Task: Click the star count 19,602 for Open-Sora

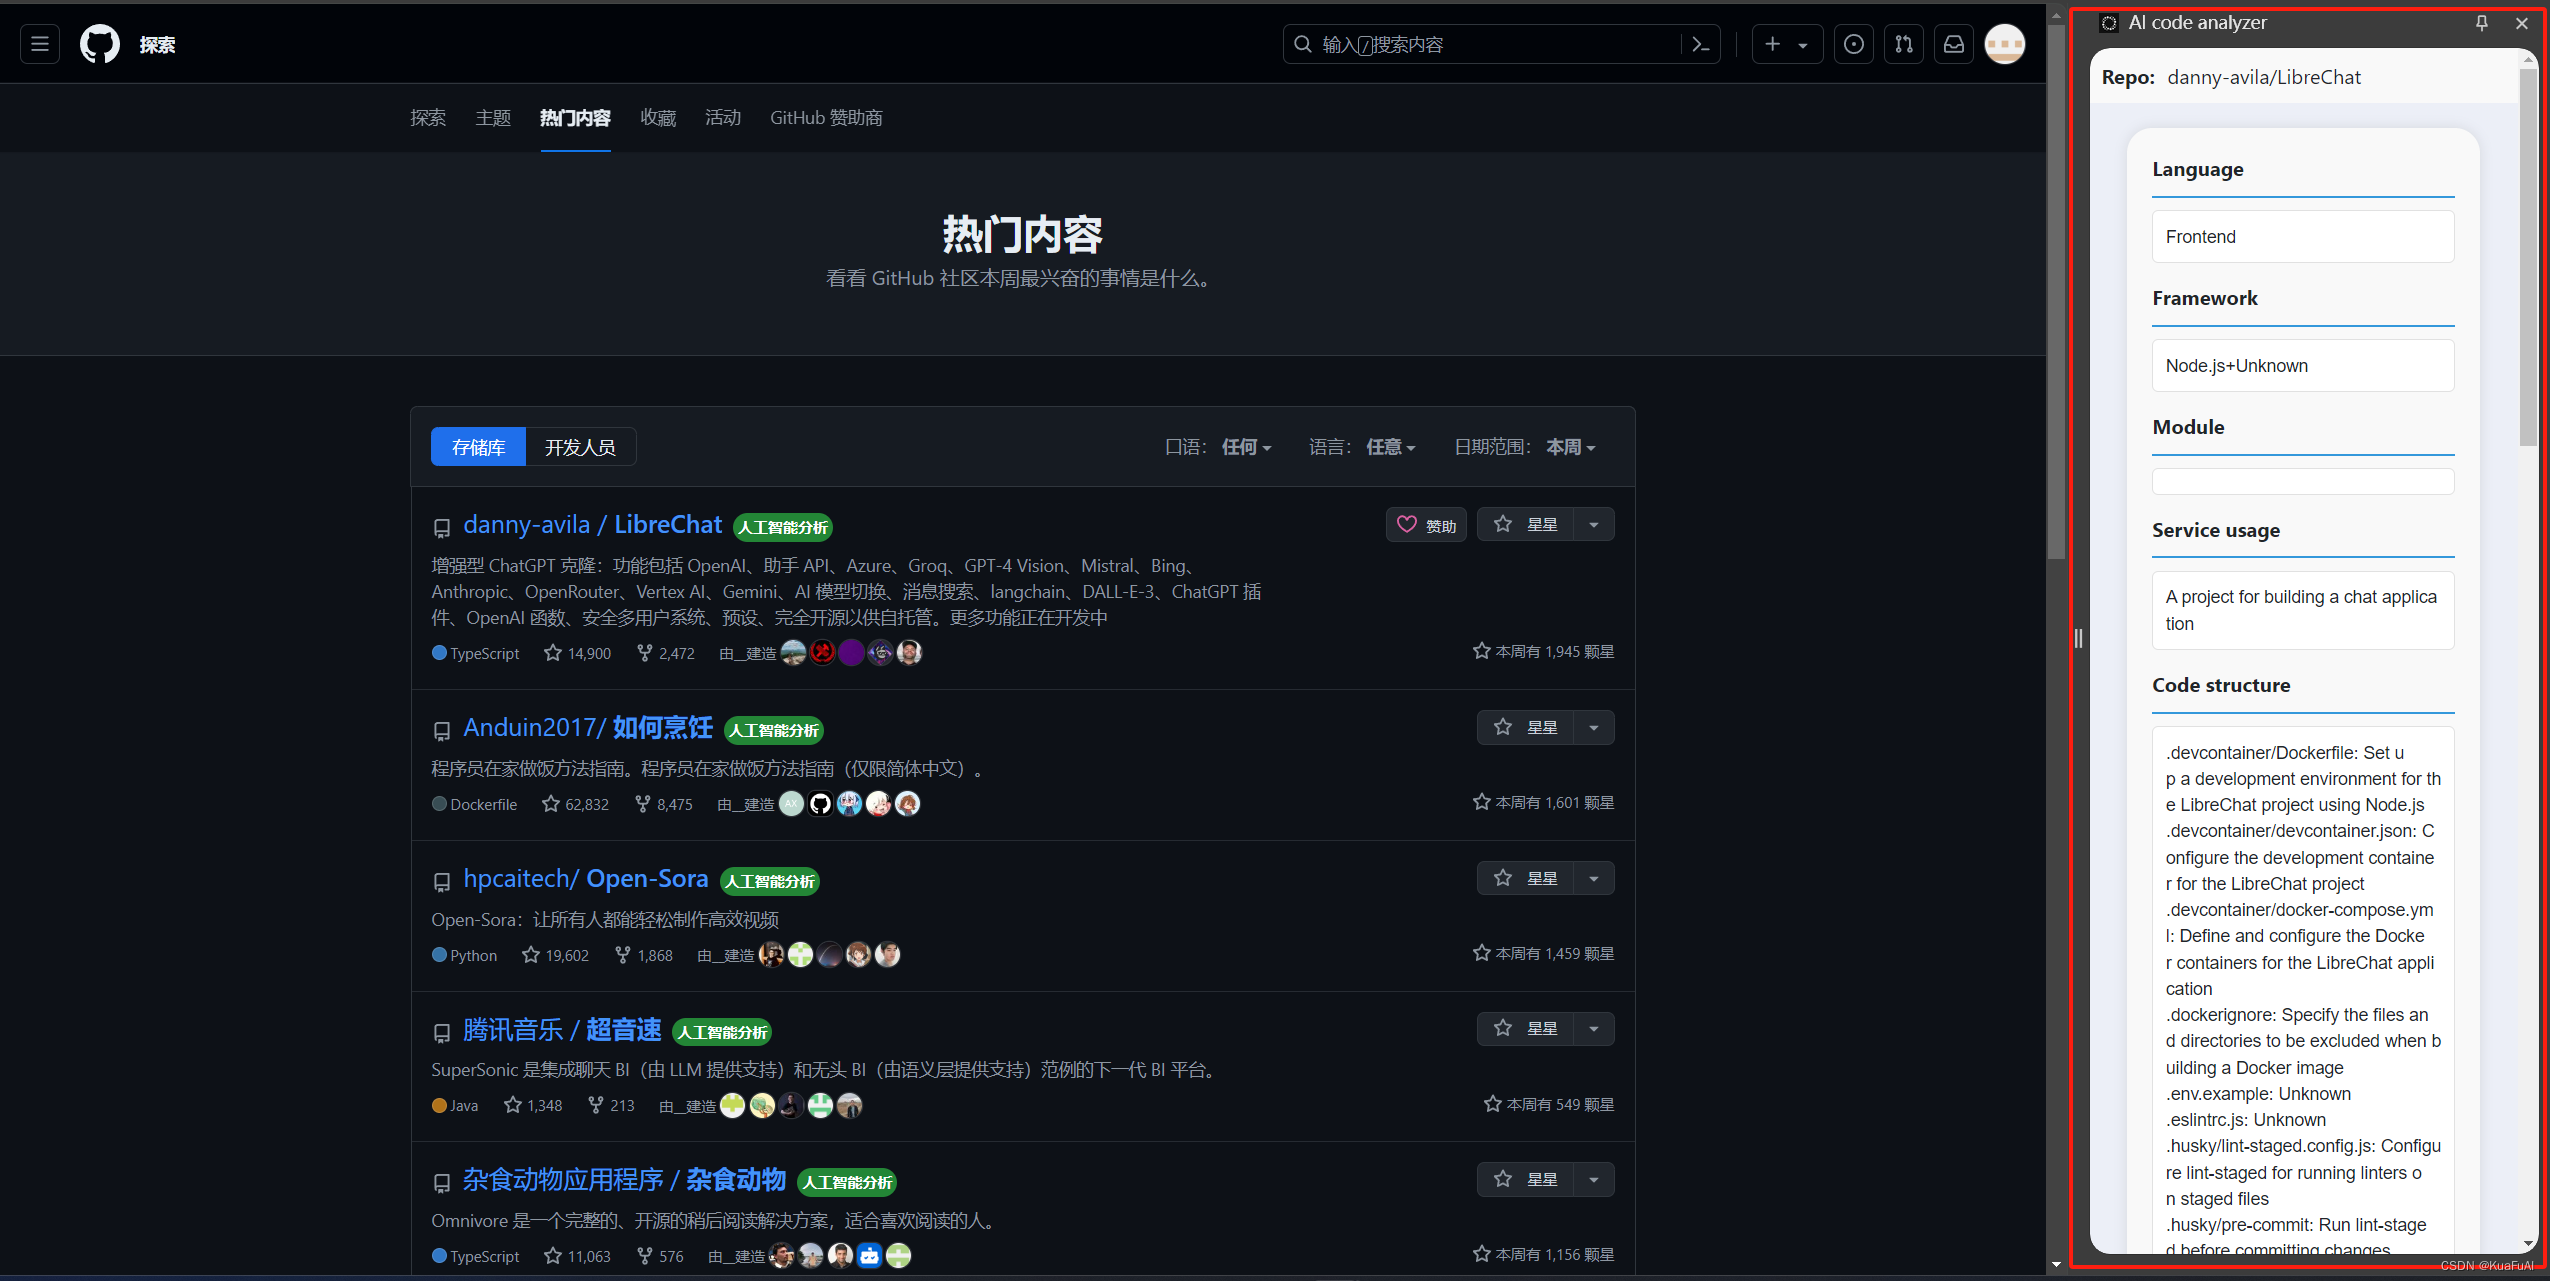Action: 556,955
